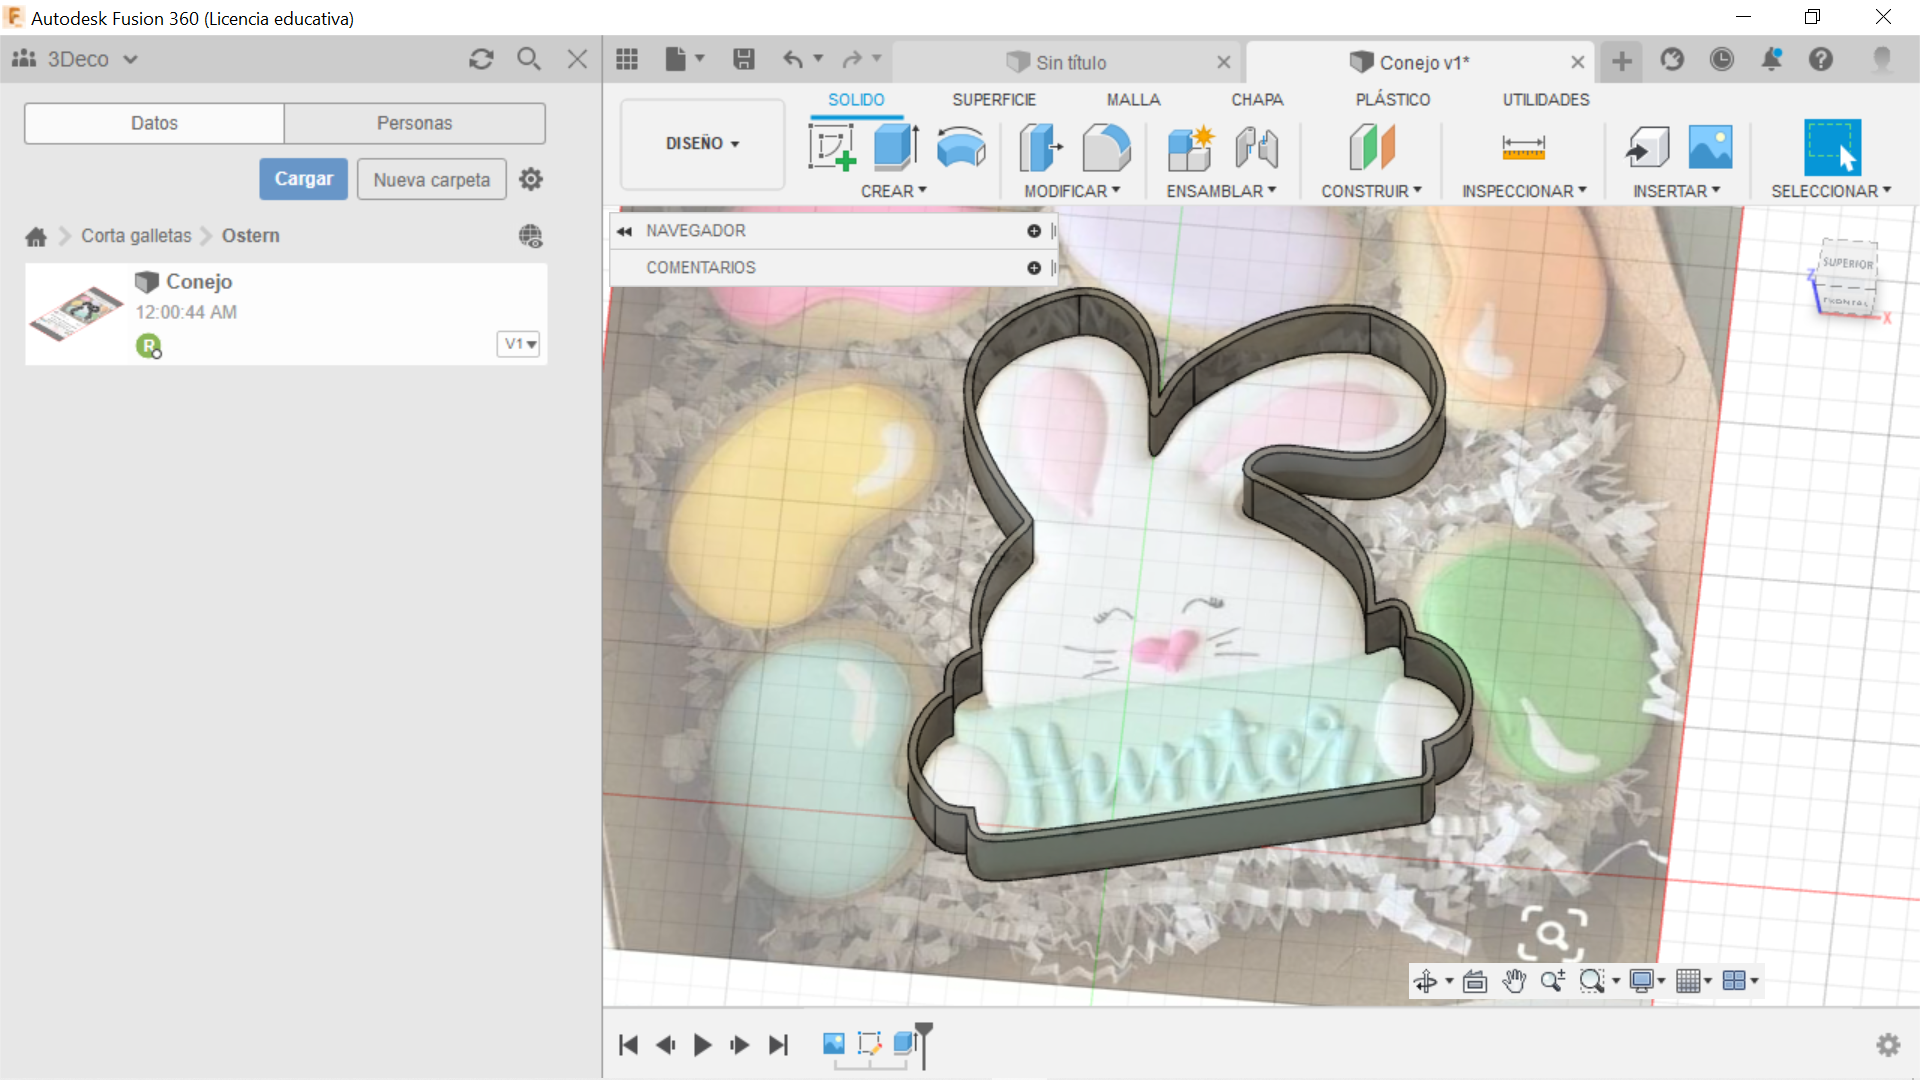Click the New Component assemble icon
The height and width of the screenshot is (1080, 1920).
point(1190,148)
